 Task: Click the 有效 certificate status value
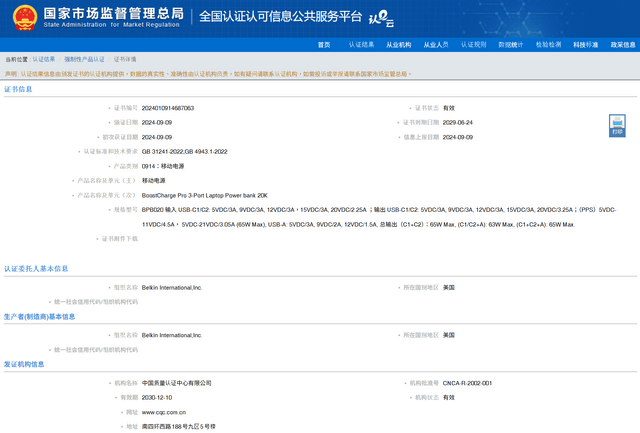point(449,108)
